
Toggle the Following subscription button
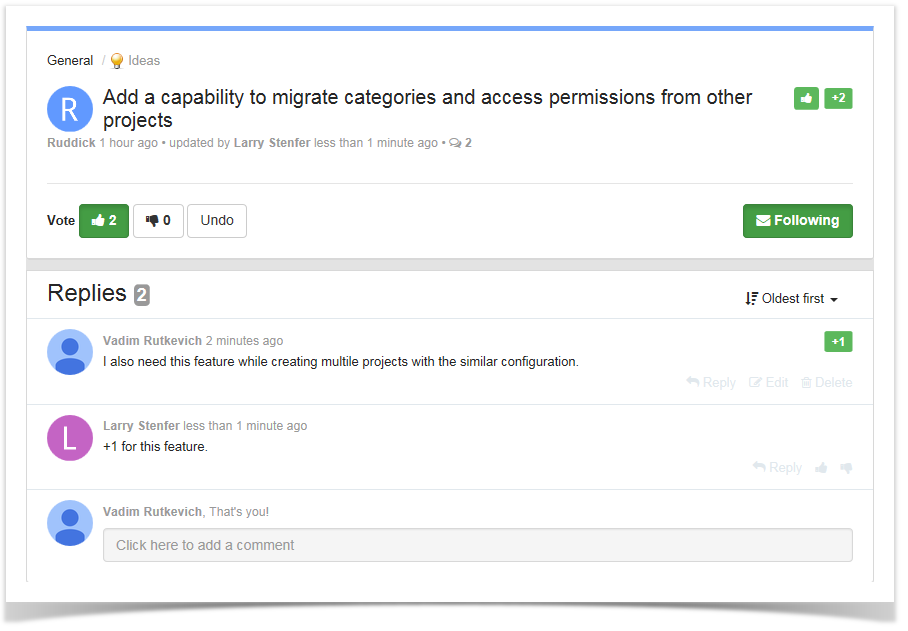point(797,221)
